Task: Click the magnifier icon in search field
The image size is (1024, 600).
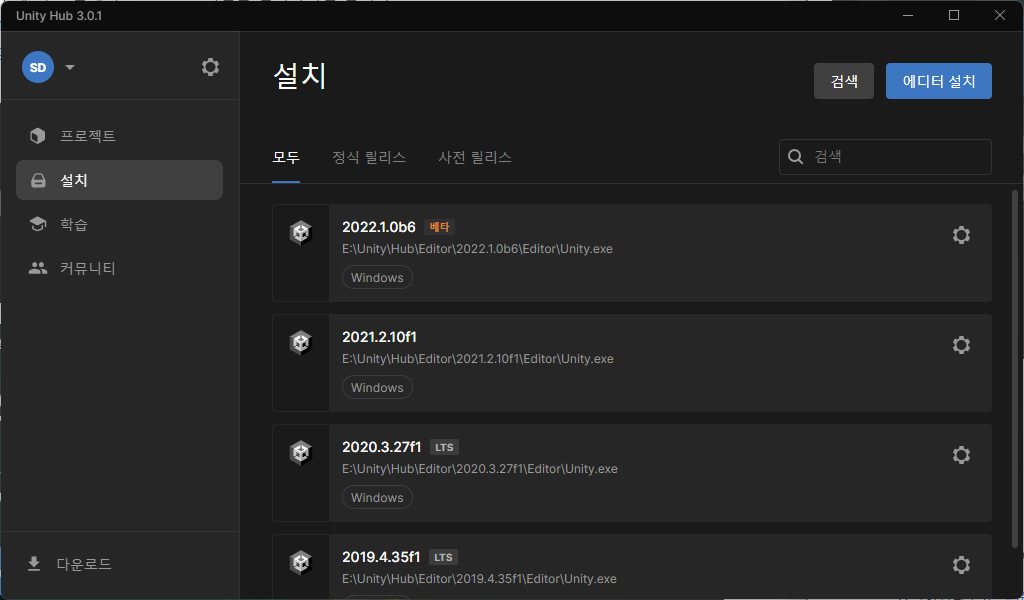Action: coord(795,157)
